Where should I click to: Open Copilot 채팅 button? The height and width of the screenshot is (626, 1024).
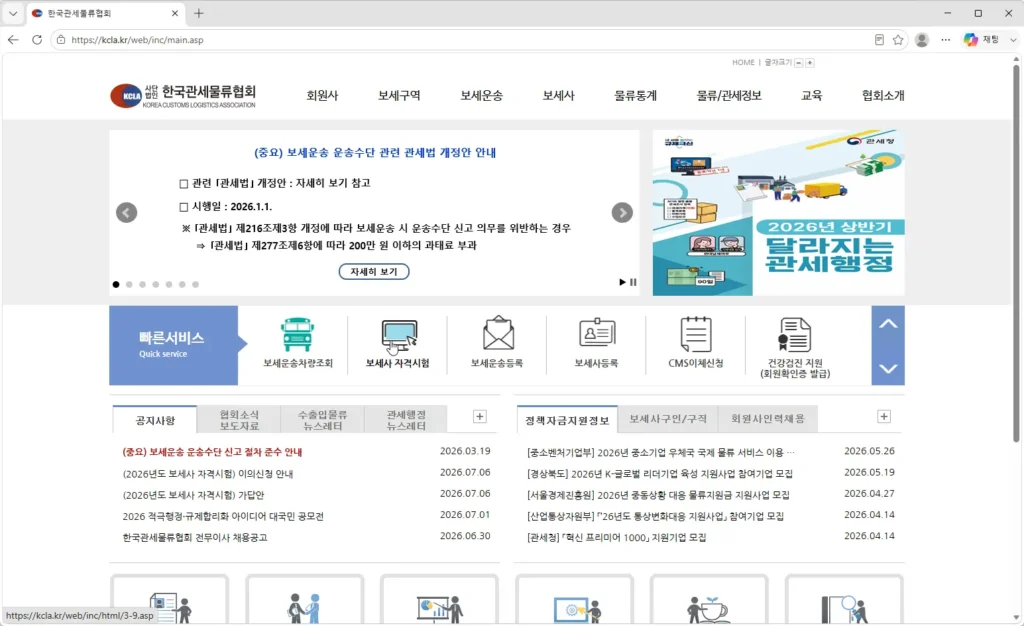981,40
